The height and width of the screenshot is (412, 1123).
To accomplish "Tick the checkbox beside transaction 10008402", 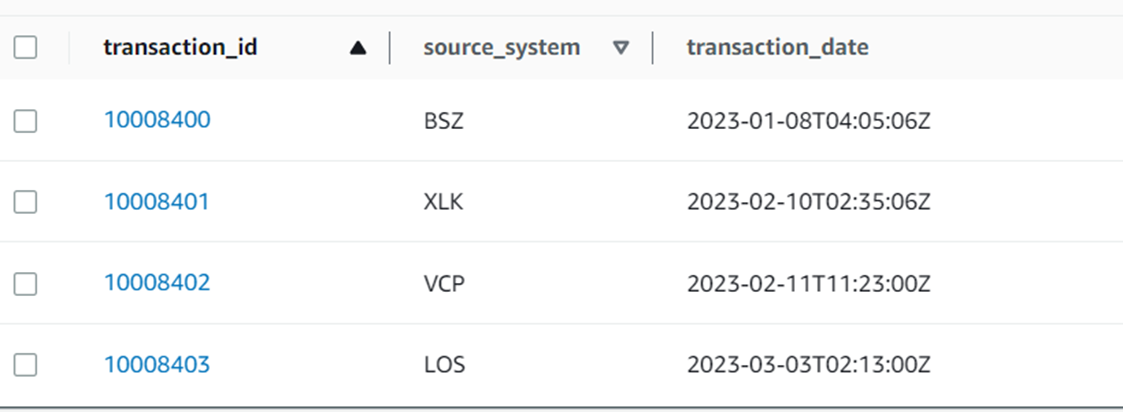I will pos(26,284).
